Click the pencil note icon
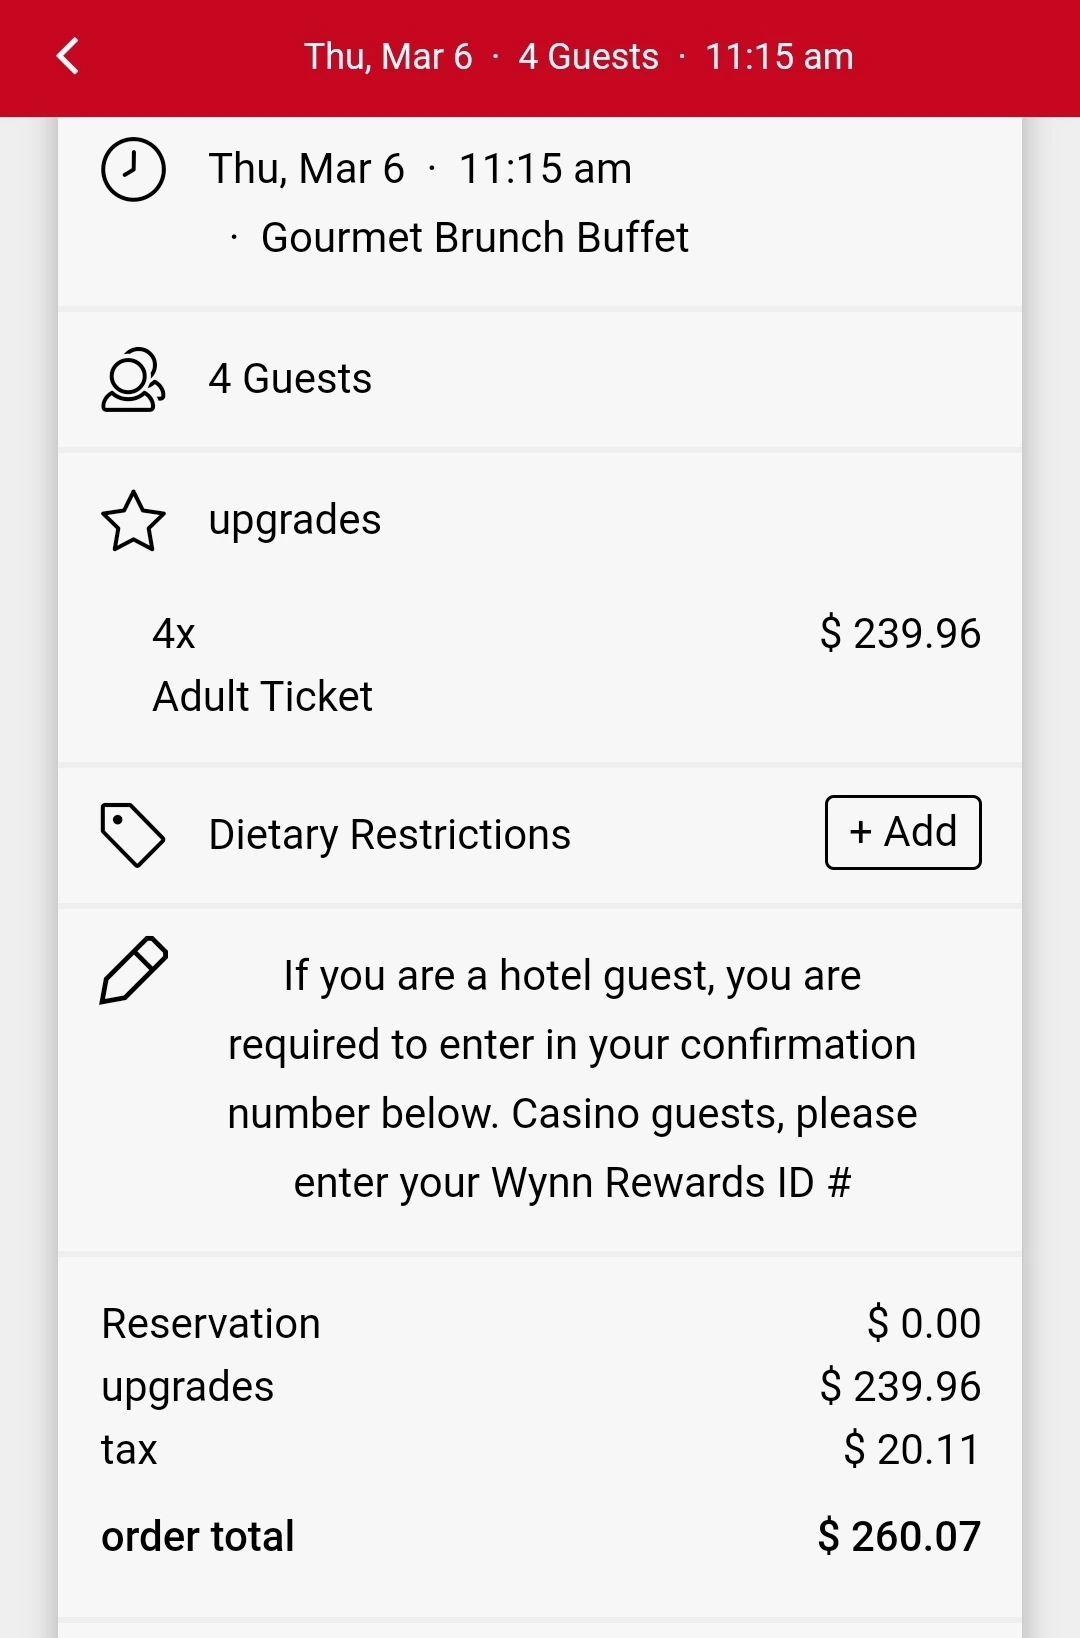The width and height of the screenshot is (1080, 1638). [134, 970]
